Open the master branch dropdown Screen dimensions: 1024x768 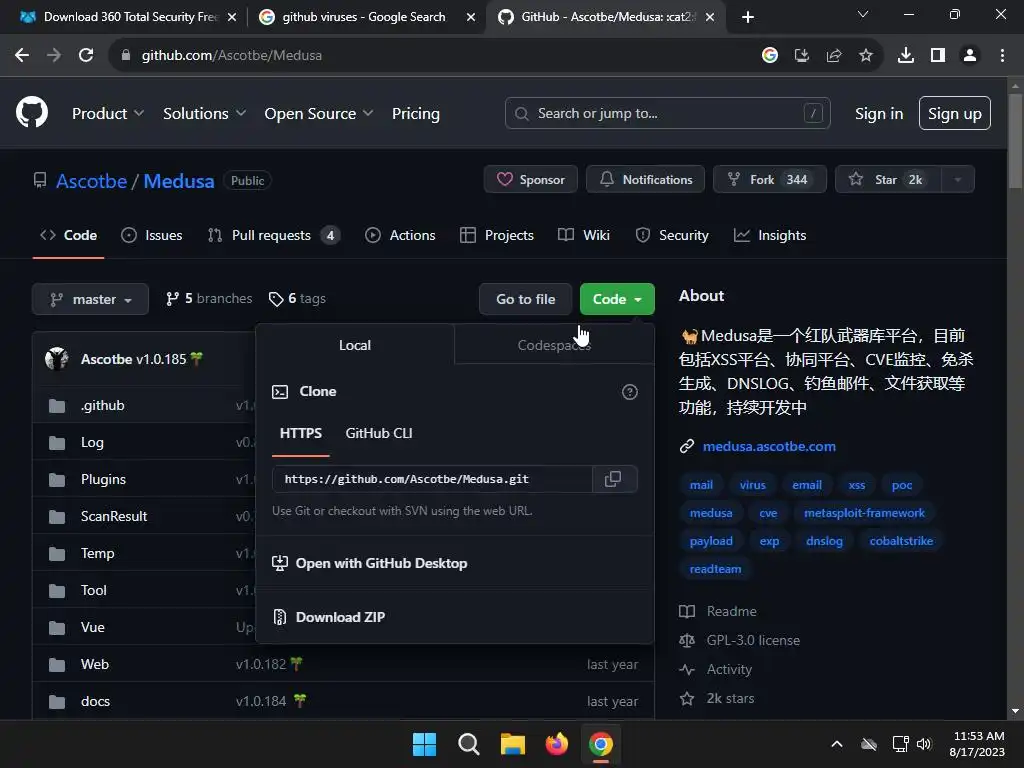(90, 299)
